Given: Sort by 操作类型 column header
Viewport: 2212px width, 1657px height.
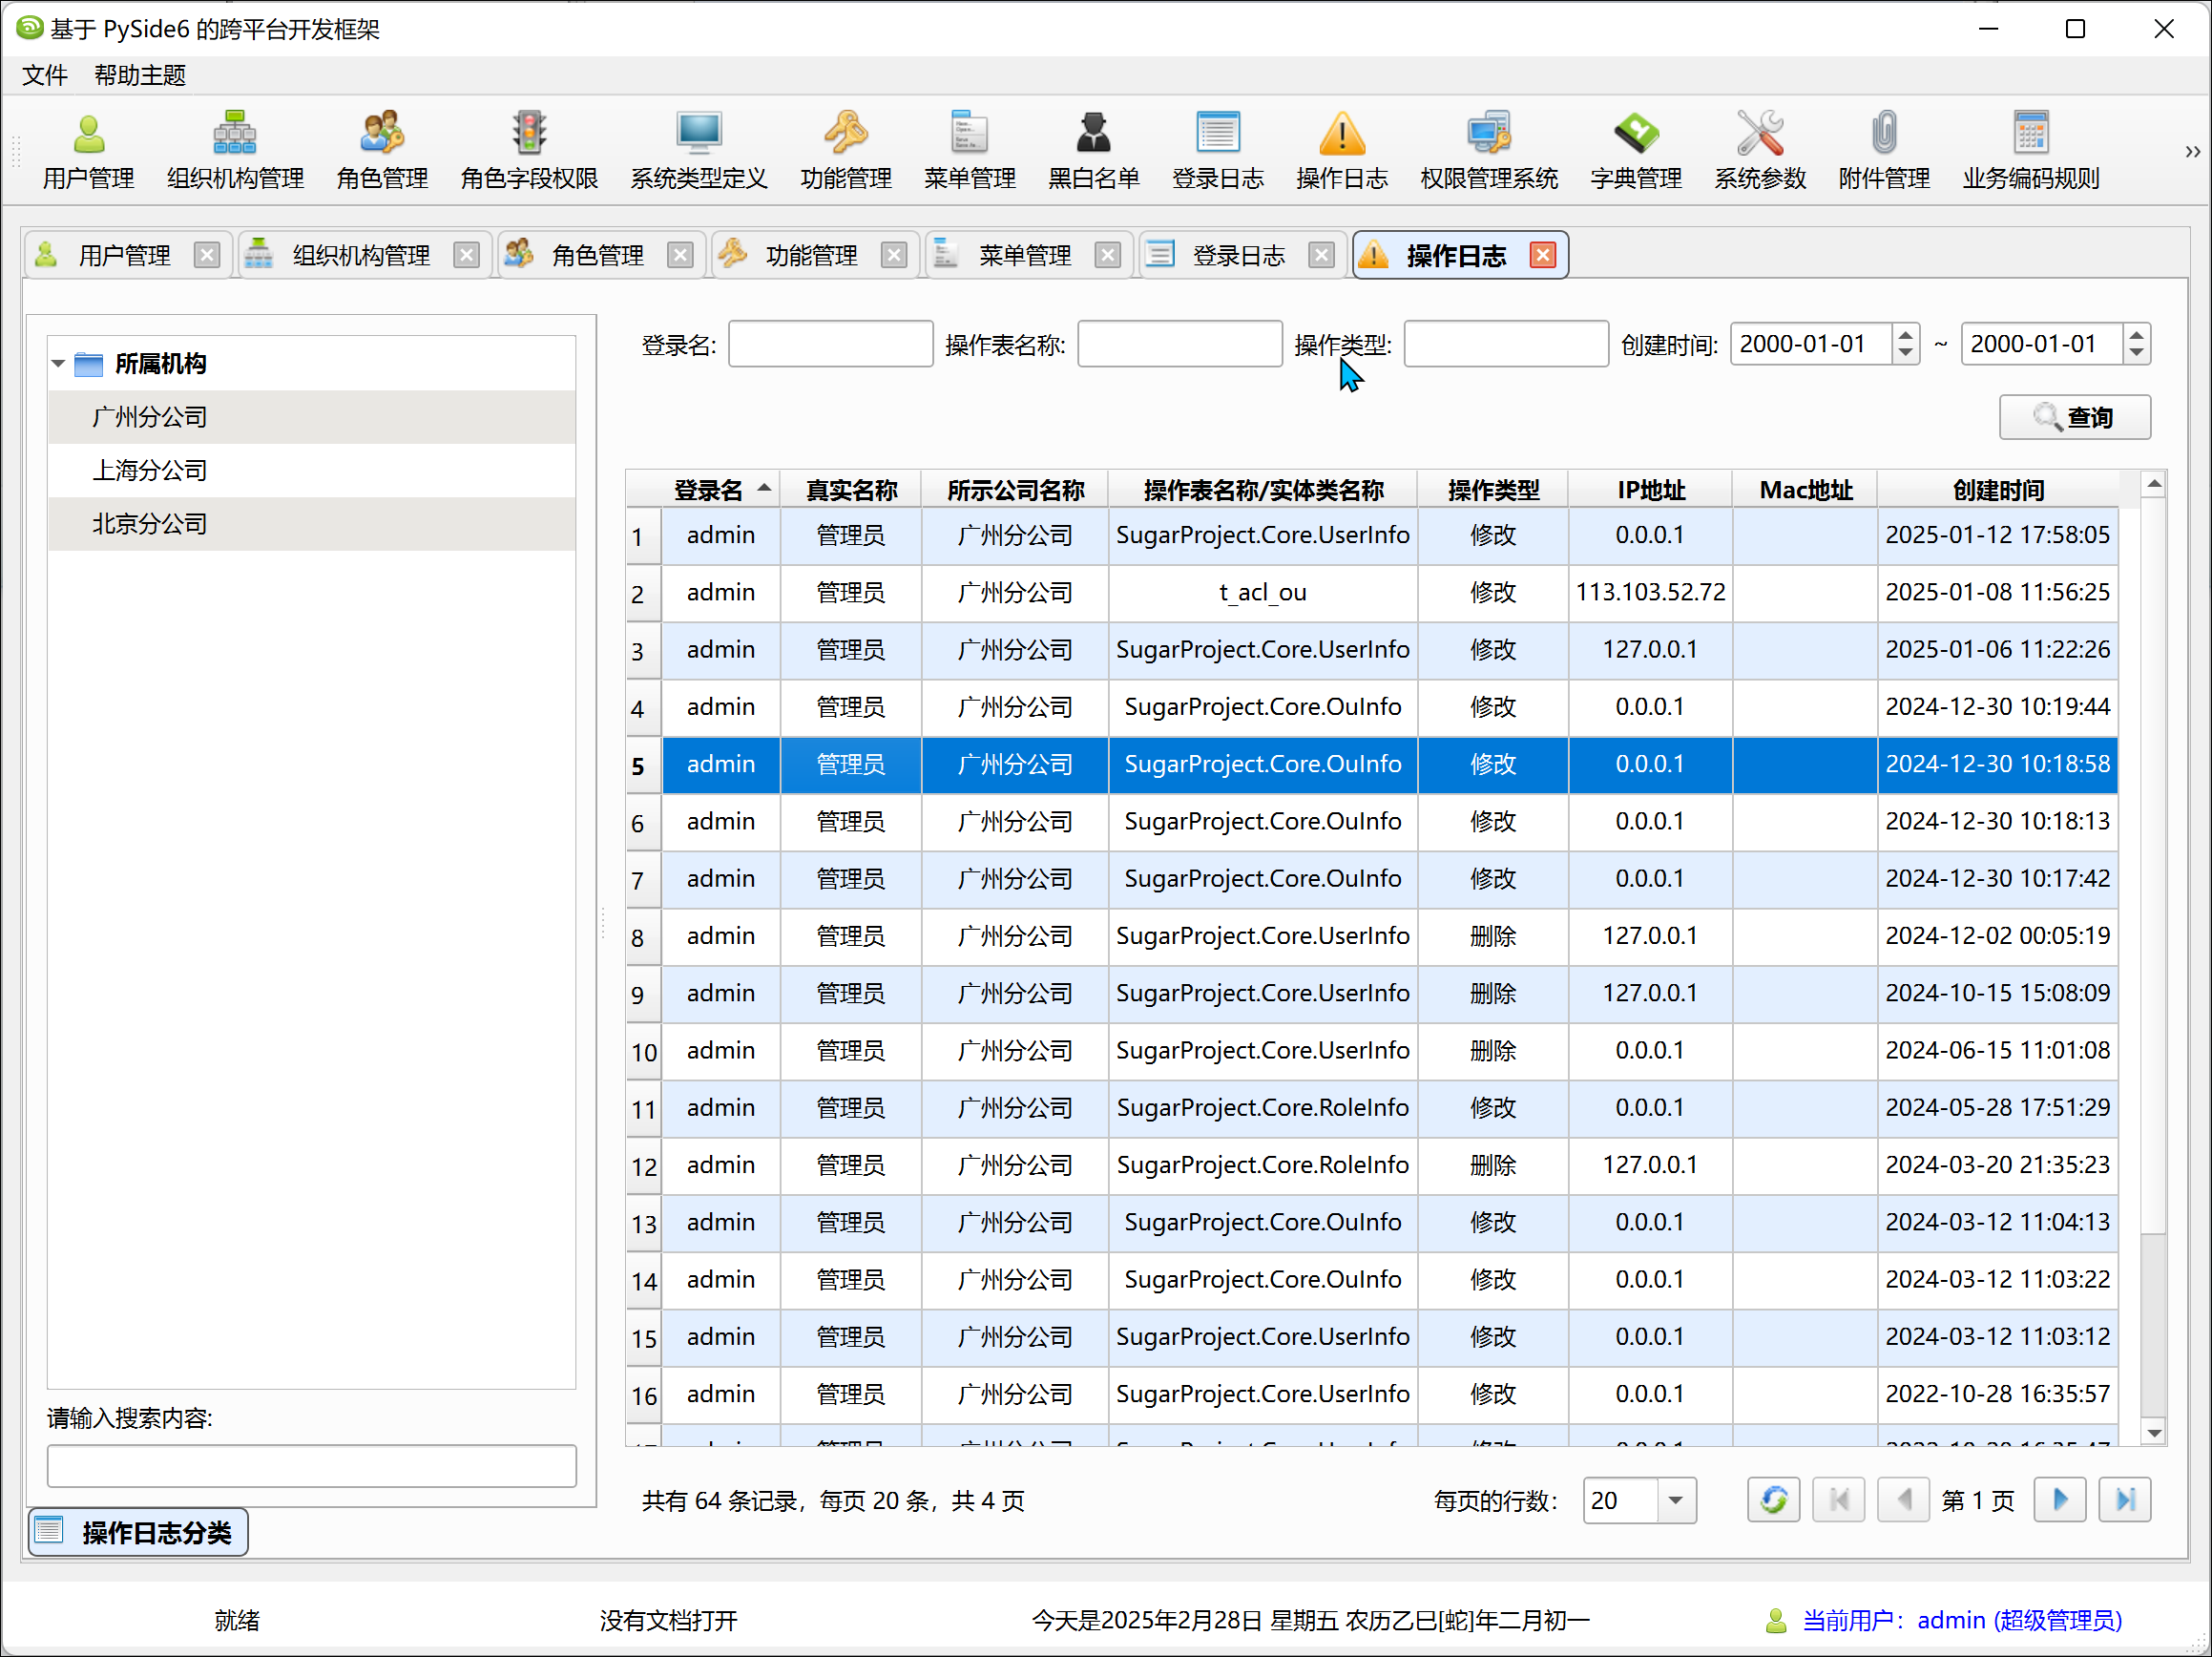Looking at the screenshot, I should [x=1493, y=490].
